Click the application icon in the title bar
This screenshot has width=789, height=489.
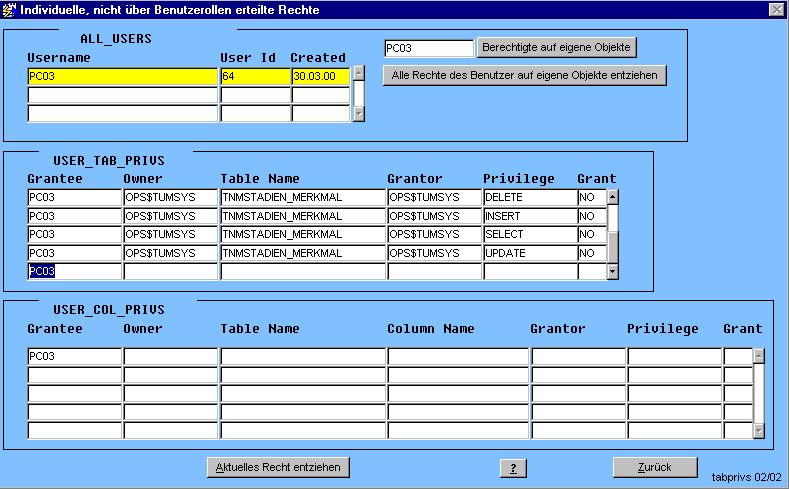click(x=10, y=9)
